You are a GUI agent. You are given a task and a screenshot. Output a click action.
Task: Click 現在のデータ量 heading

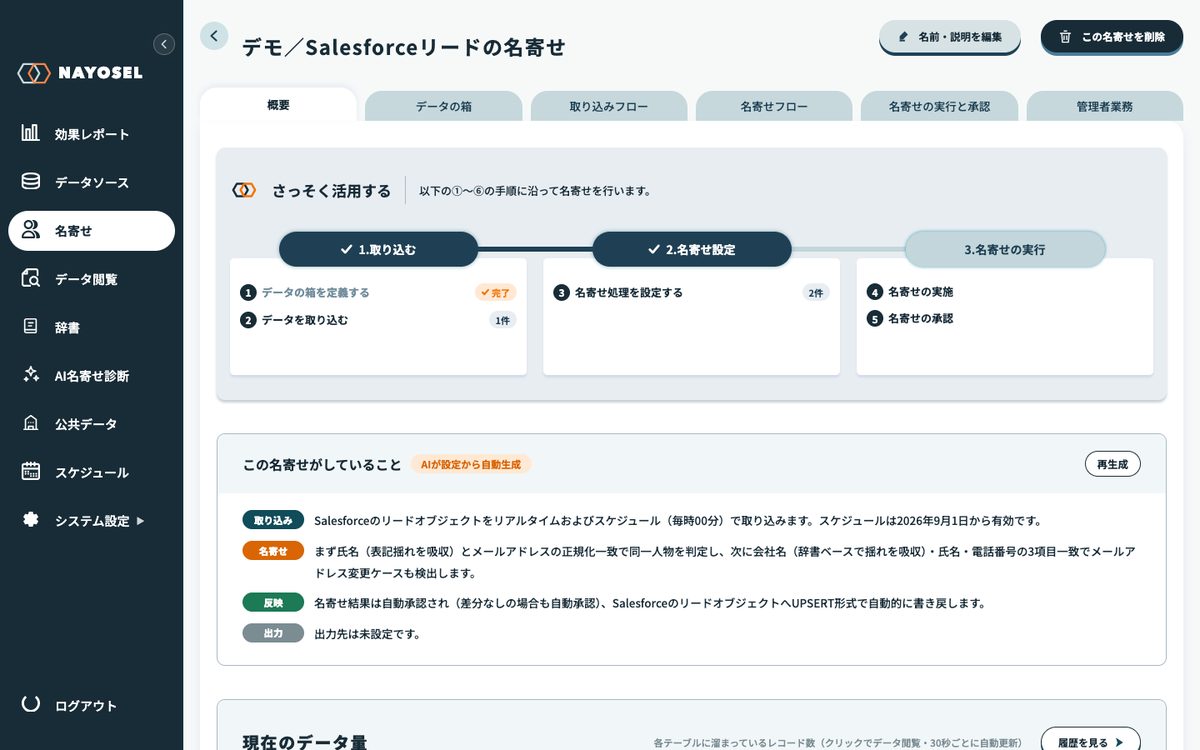305,742
